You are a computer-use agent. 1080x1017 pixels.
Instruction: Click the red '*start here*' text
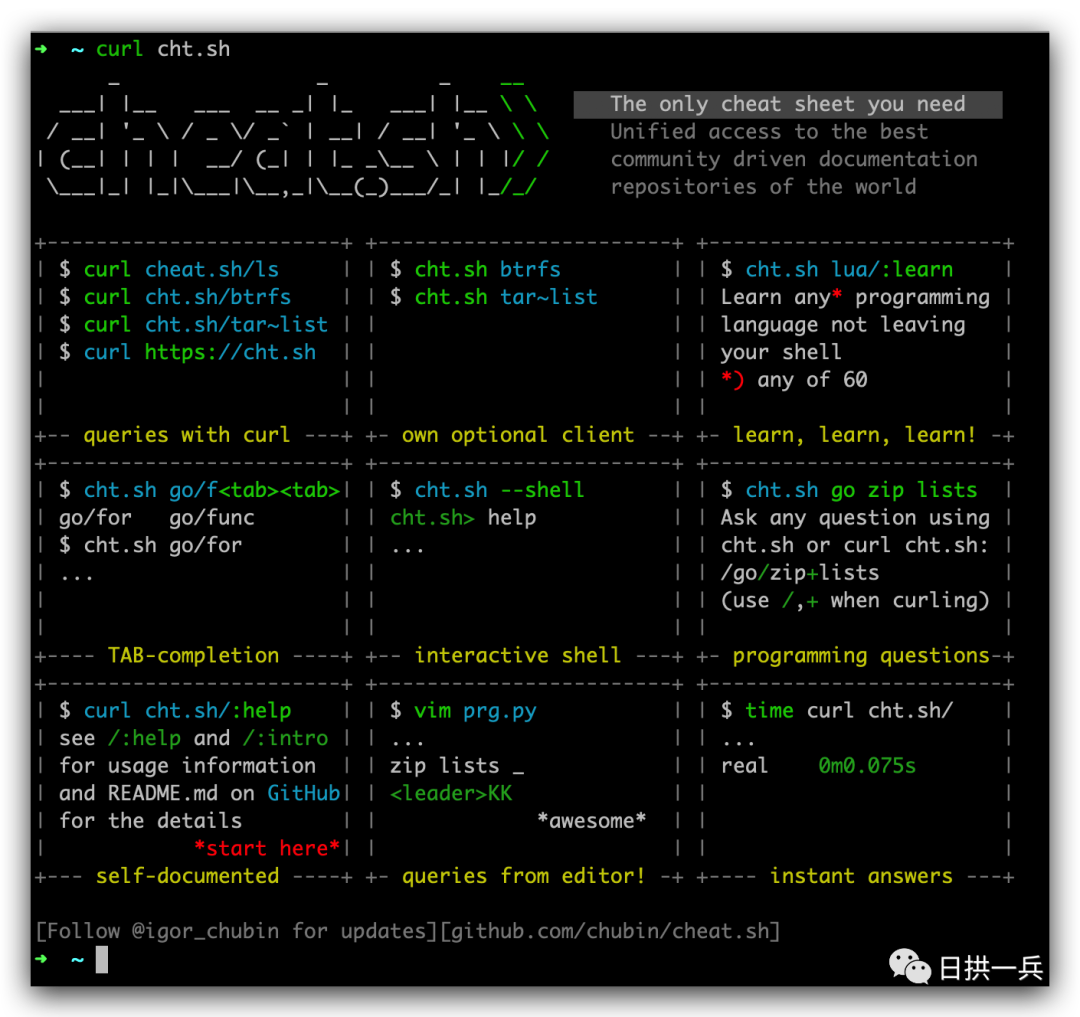pyautogui.click(x=267, y=848)
